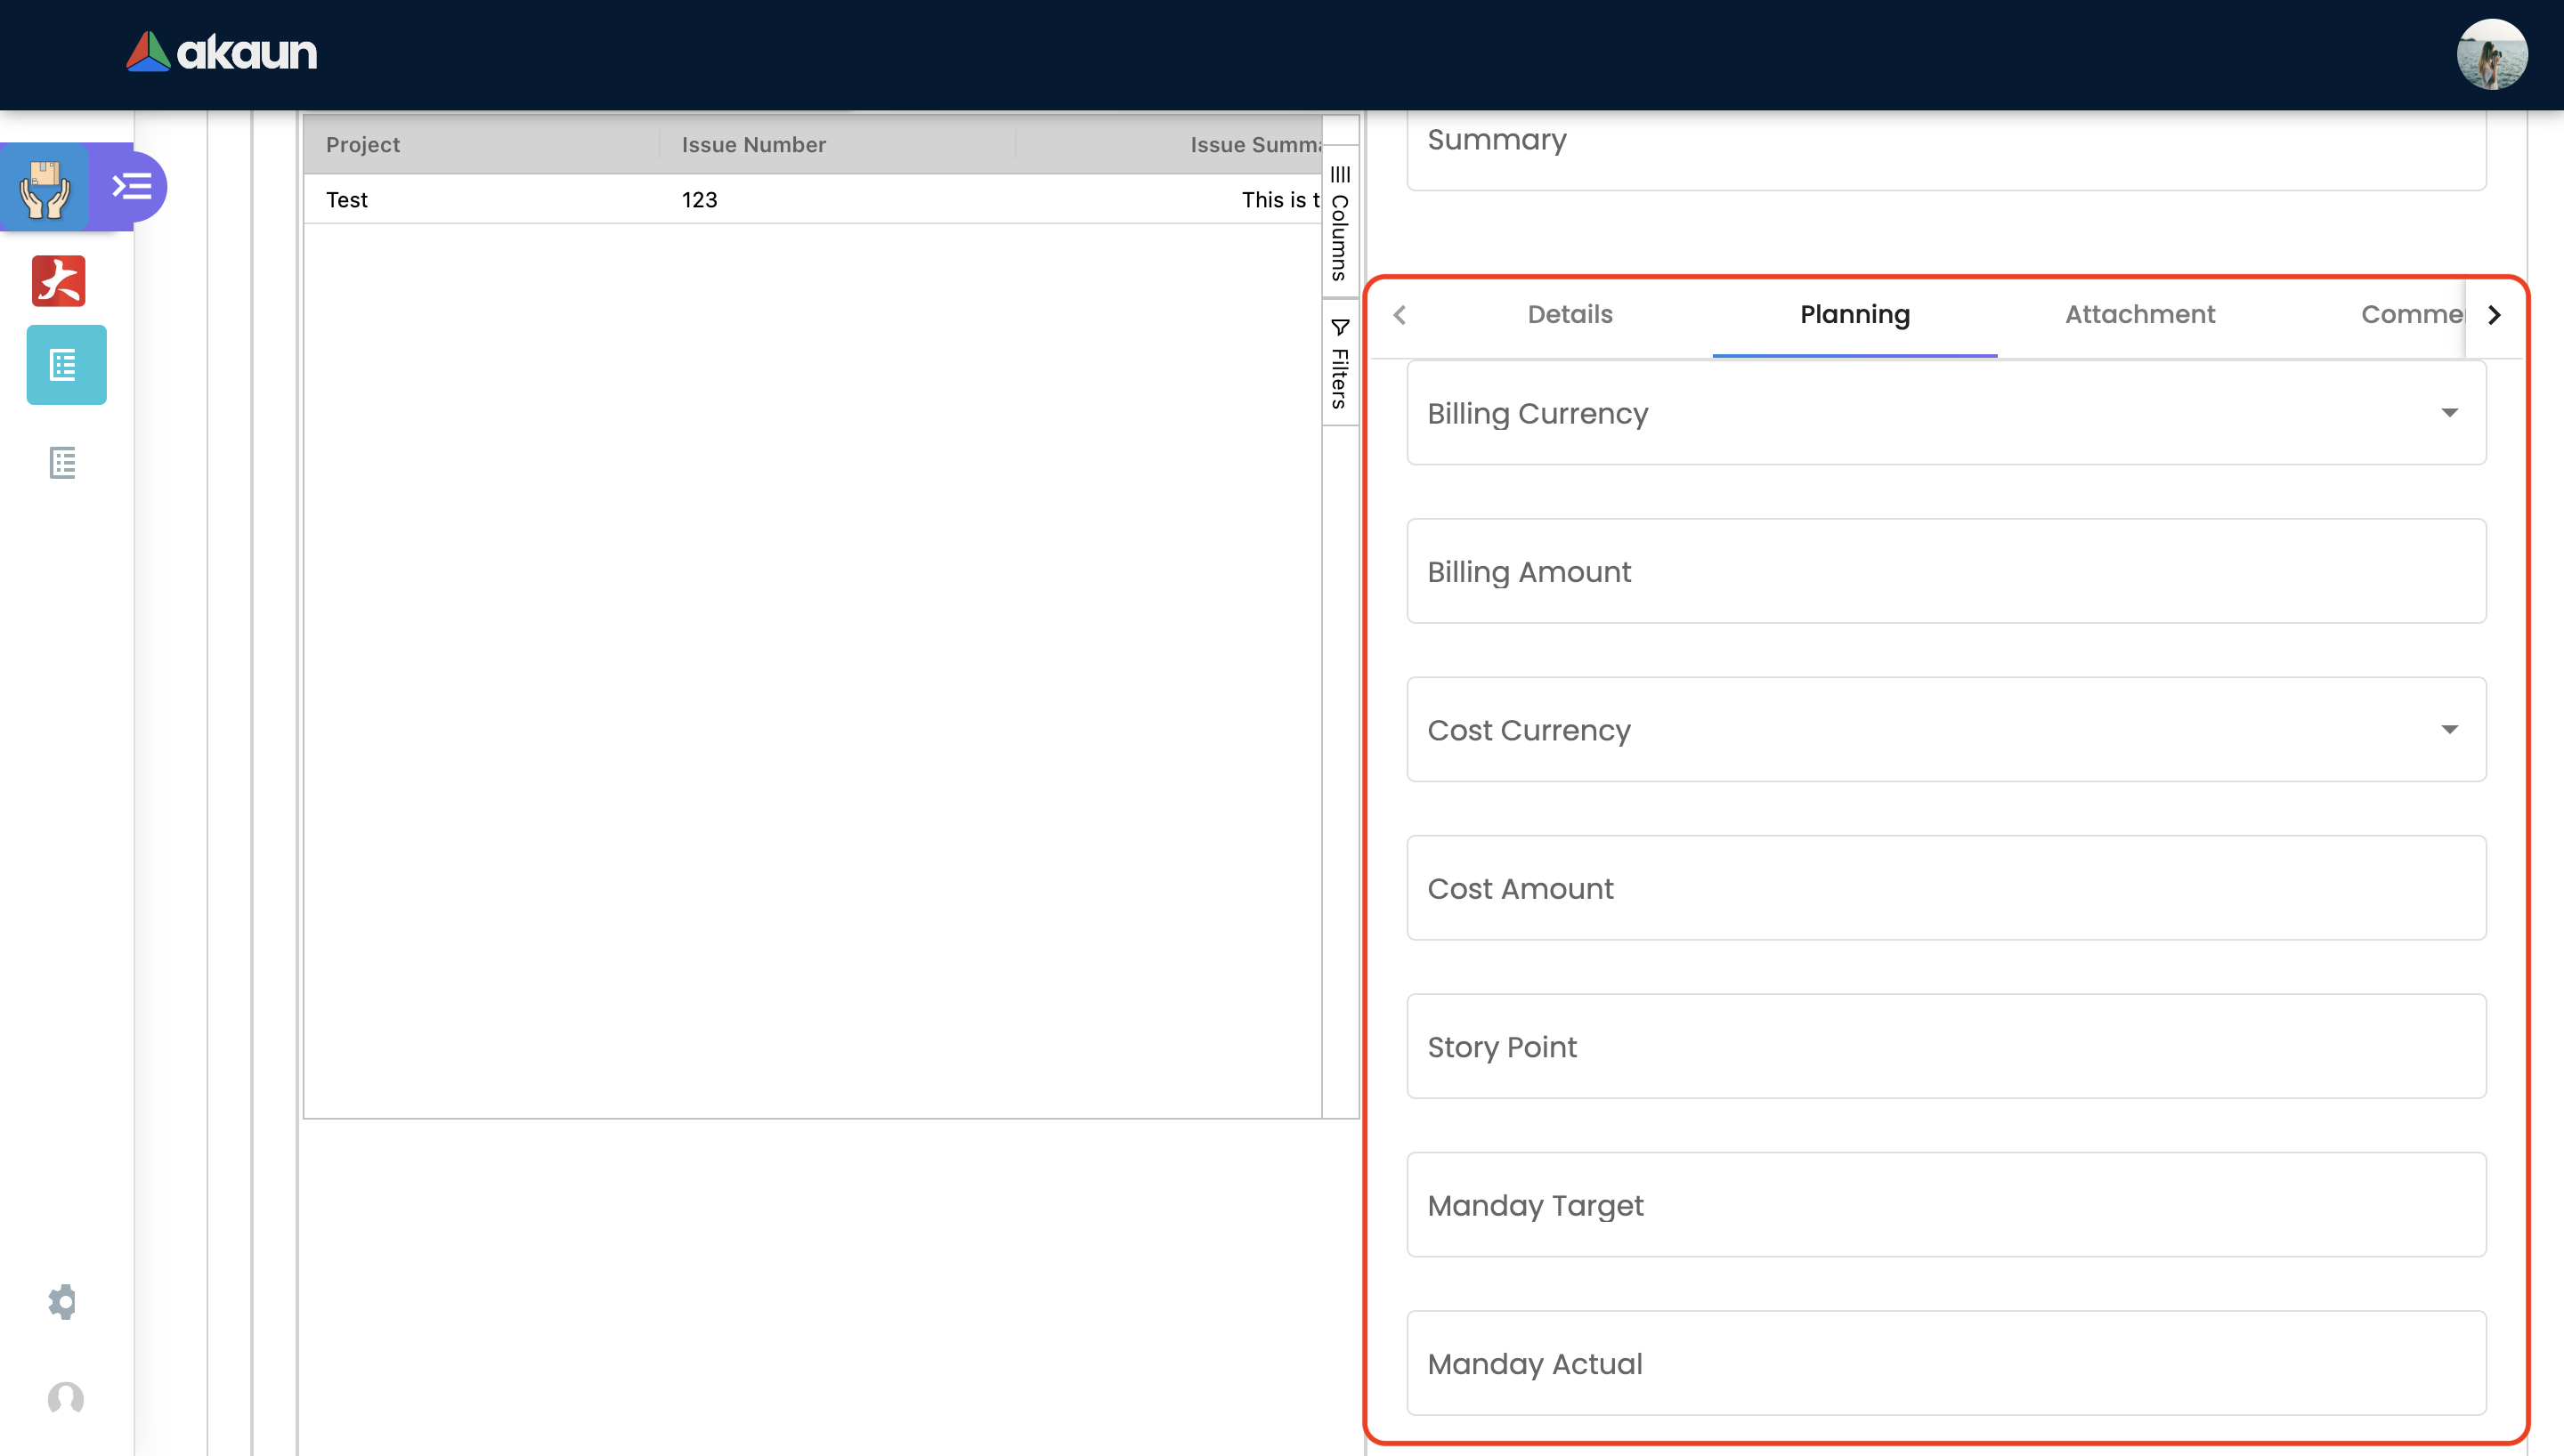The image size is (2564, 1456).
Task: Expand the Cost Currency dropdown
Action: pos(2449,730)
